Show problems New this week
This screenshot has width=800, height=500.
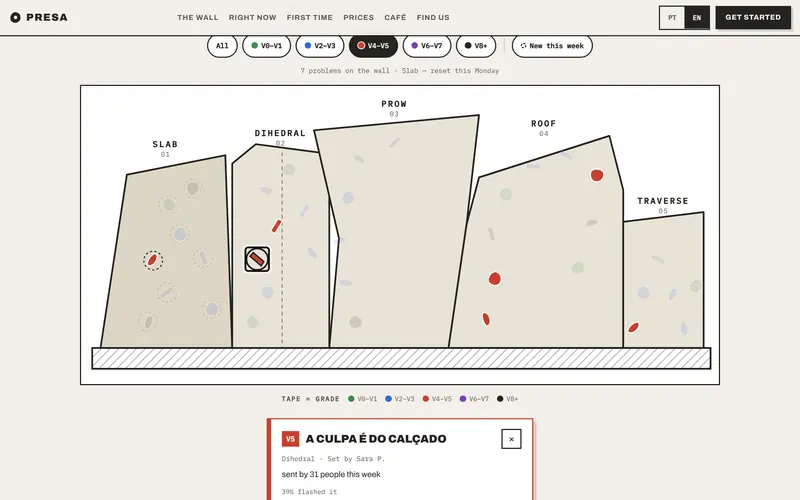coord(552,46)
